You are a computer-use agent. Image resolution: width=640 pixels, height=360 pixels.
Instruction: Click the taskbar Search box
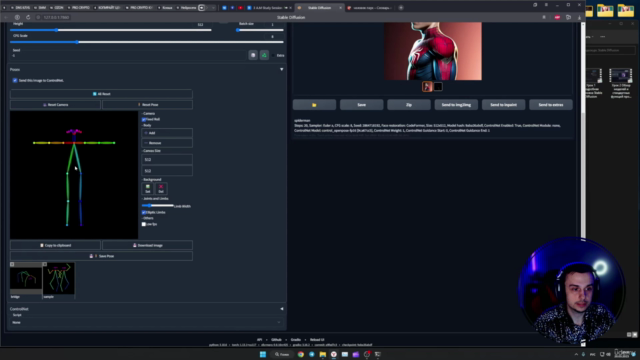click(x=282, y=354)
